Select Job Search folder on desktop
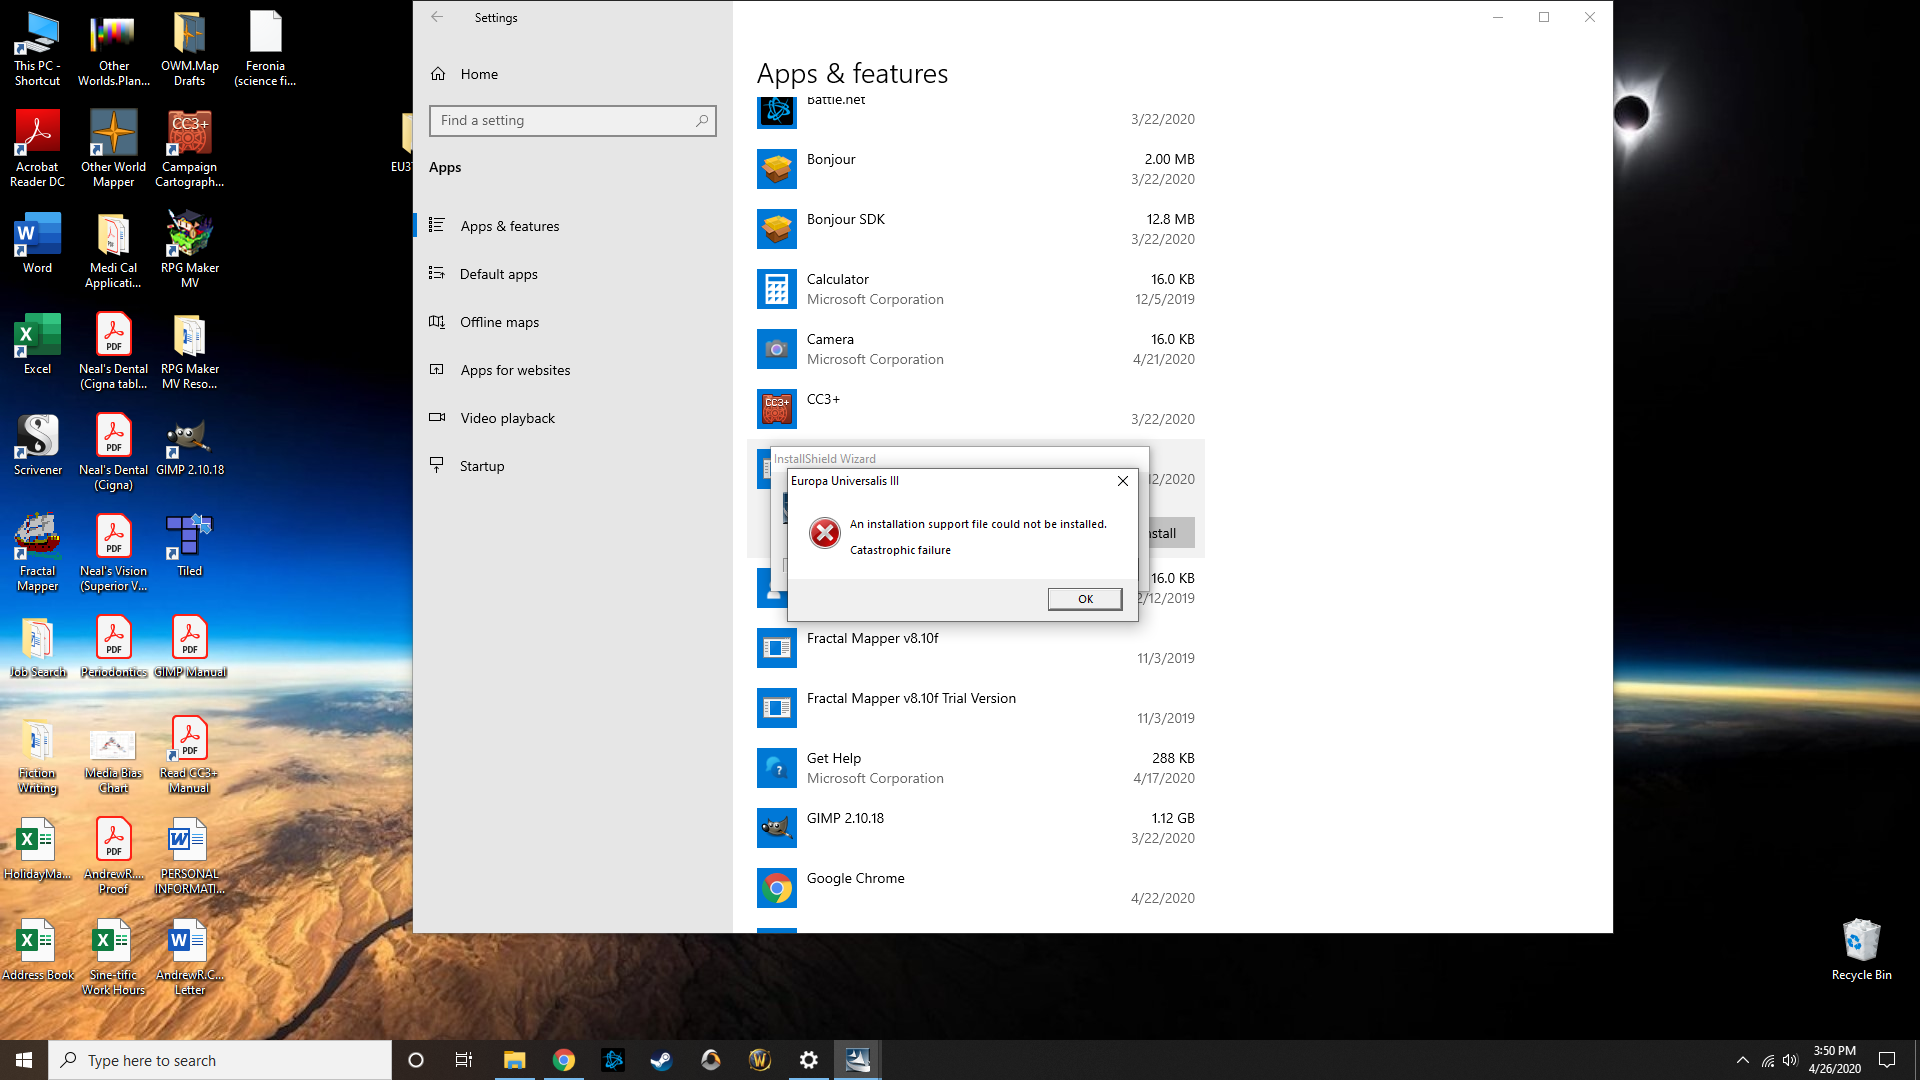Viewport: 1920px width, 1080px height. (x=37, y=646)
